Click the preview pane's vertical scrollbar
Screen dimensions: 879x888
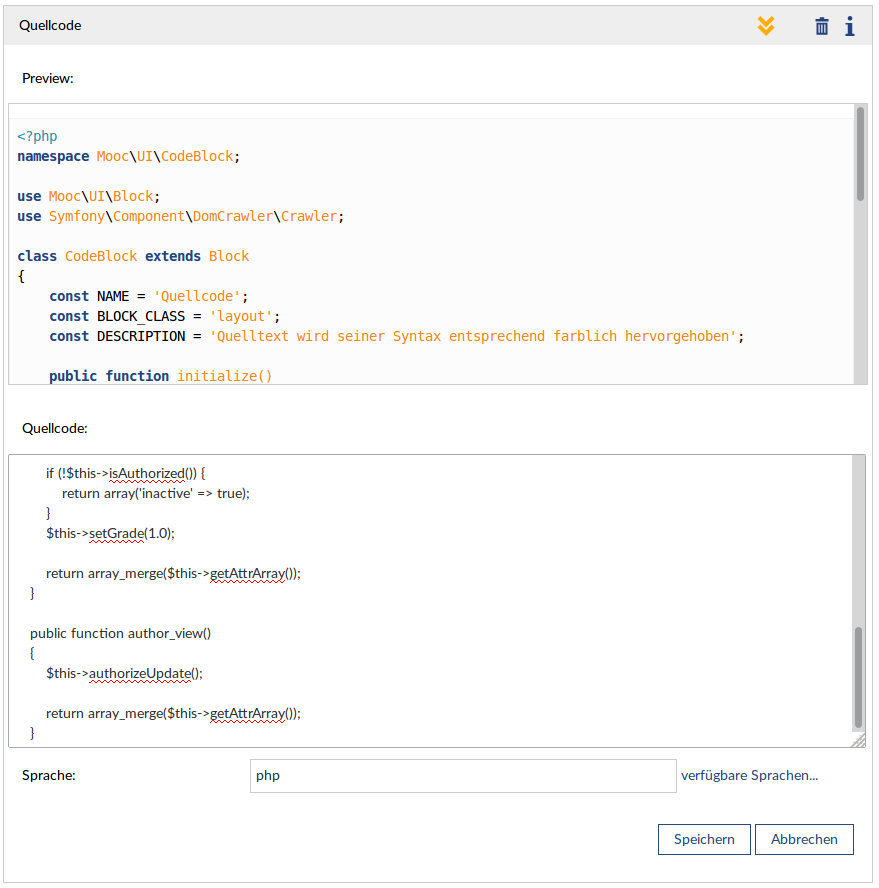(860, 155)
